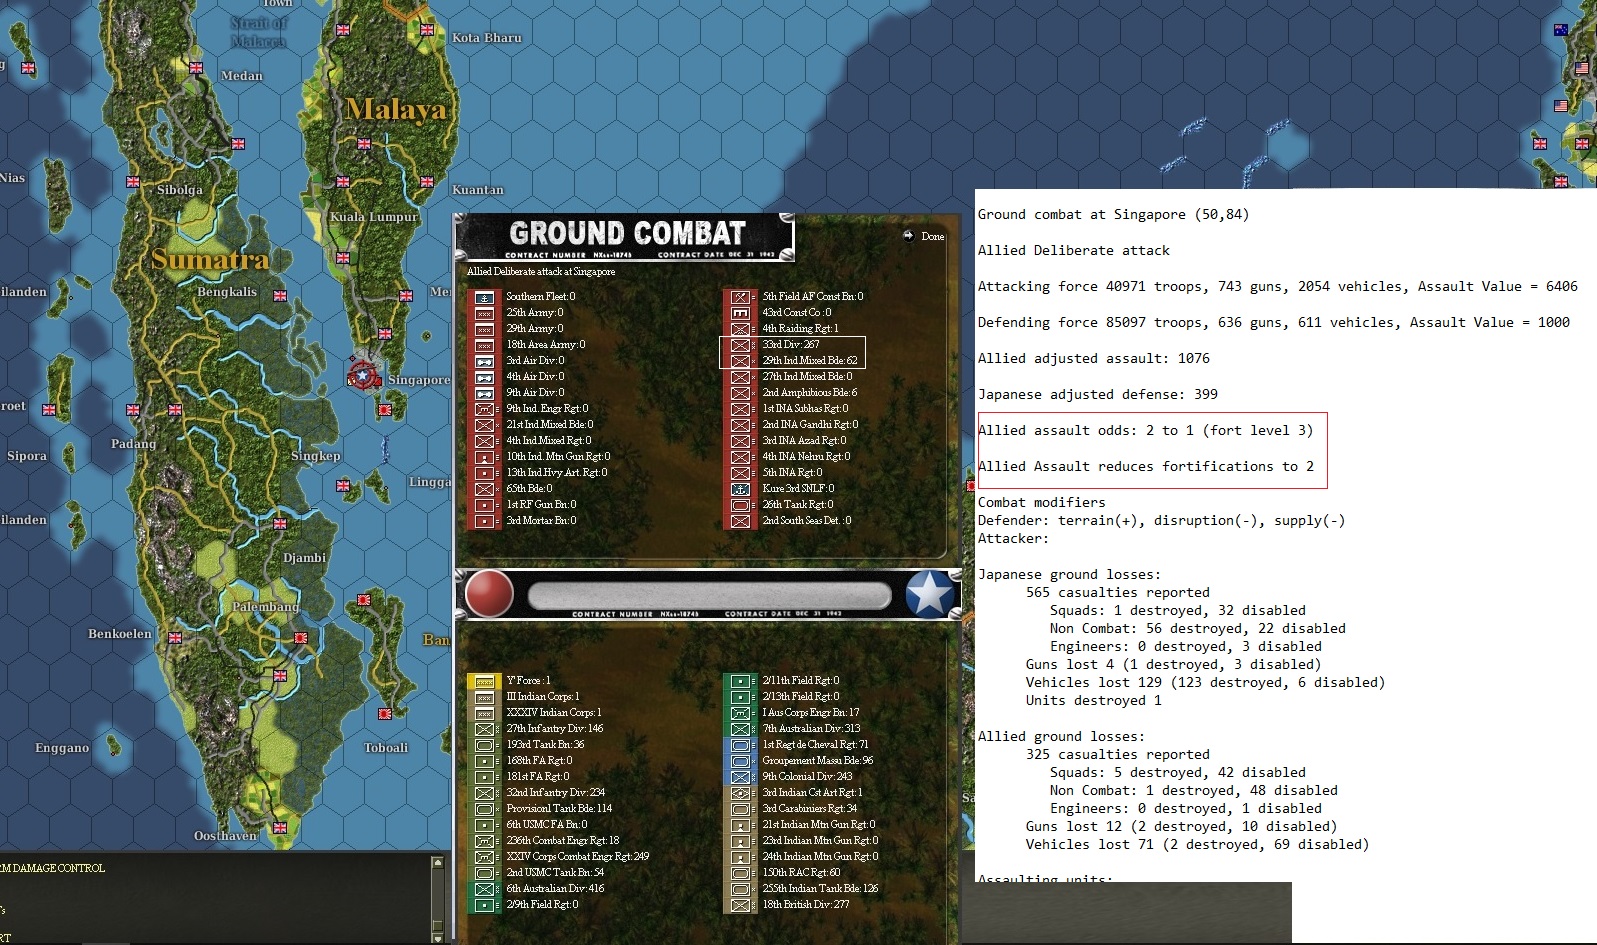Select the Kure 3rd SNLF anchor icon
Viewport: 1597px width, 945px height.
tap(741, 489)
